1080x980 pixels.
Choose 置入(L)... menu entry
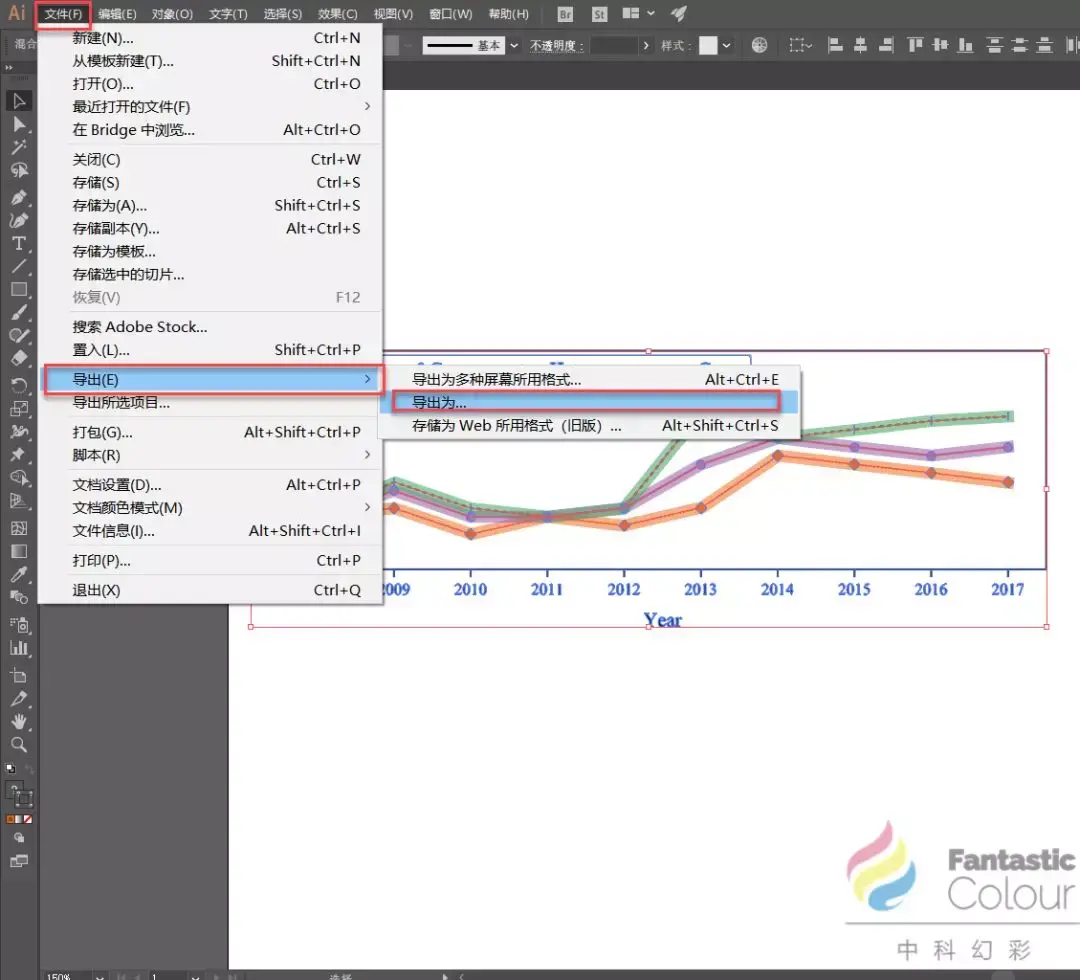coord(211,350)
